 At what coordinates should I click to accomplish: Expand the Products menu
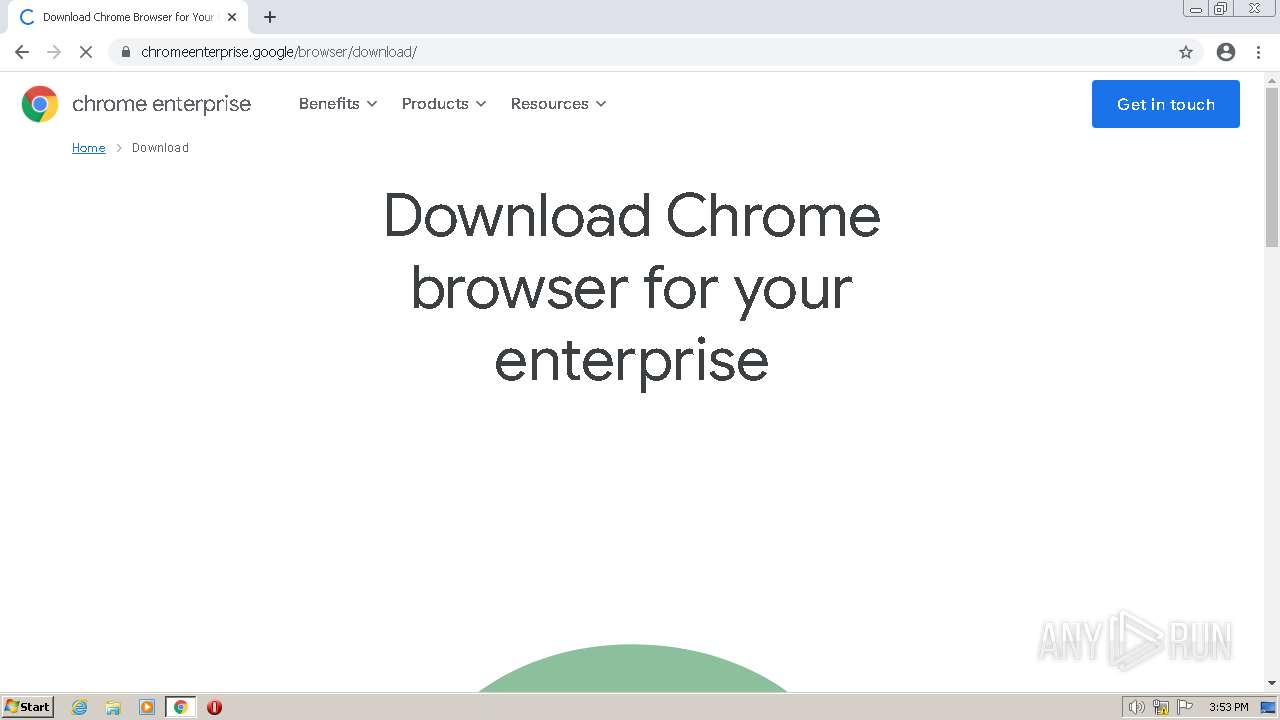tap(444, 104)
